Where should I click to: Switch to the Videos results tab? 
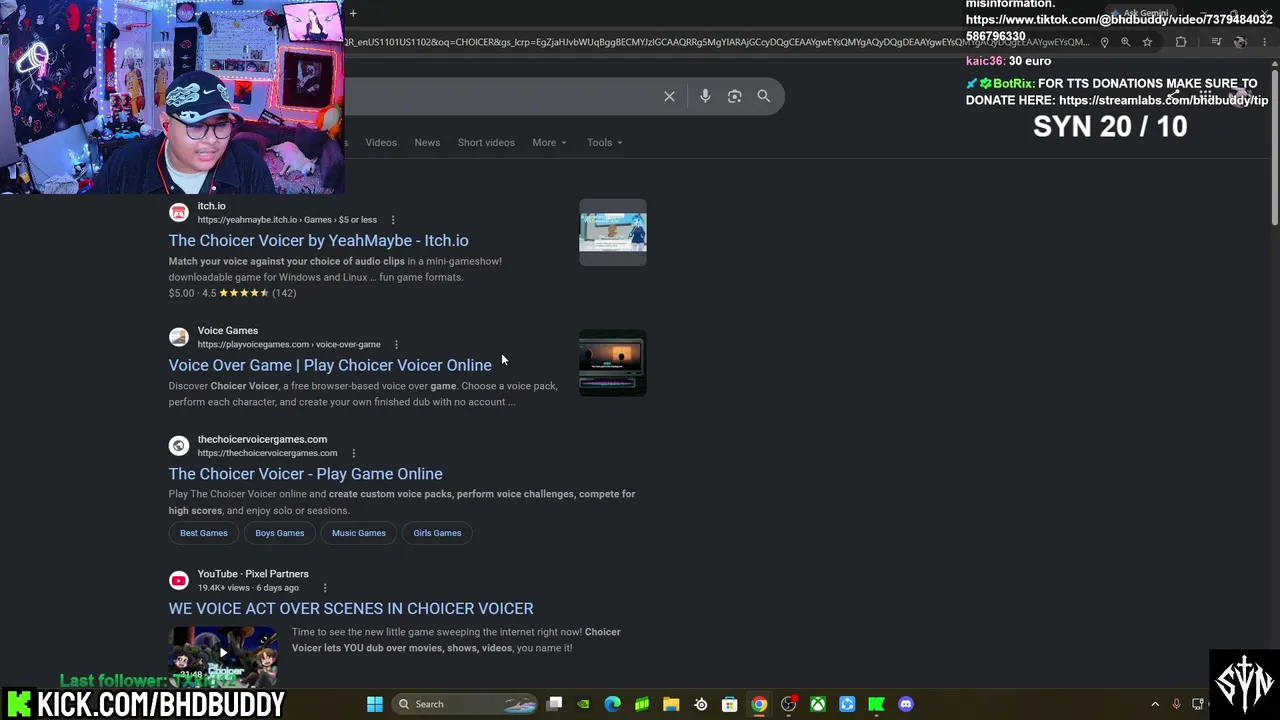(x=381, y=142)
